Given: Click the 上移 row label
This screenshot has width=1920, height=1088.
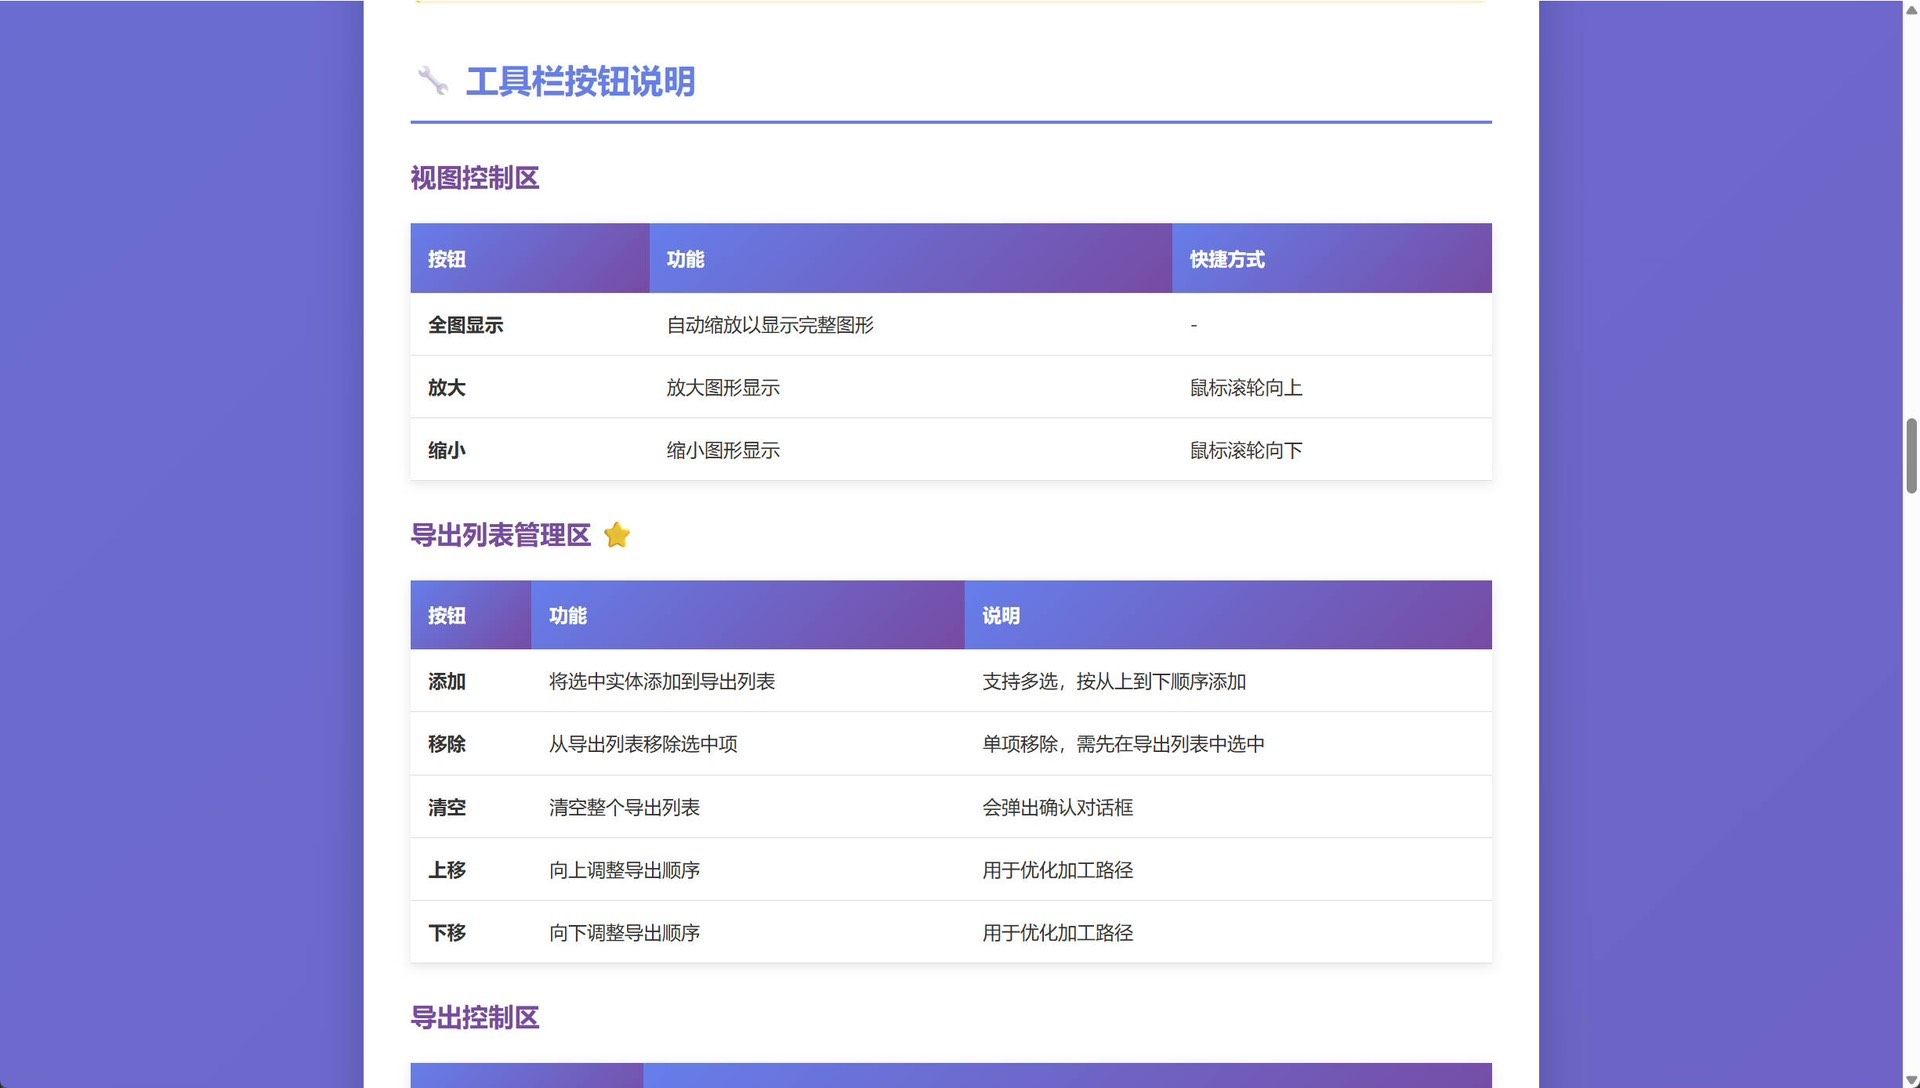Looking at the screenshot, I should 446,870.
